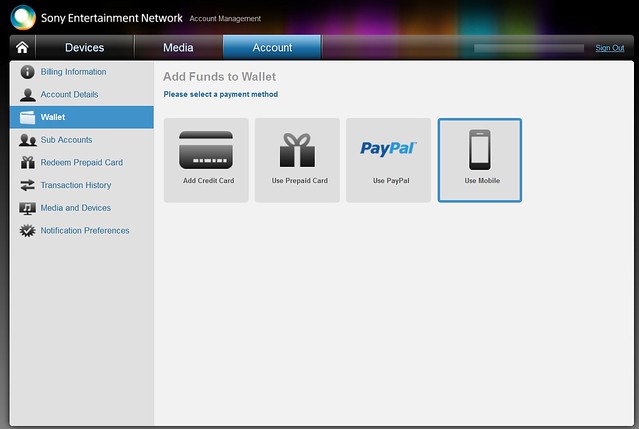Screen dimensions: 639x429
Task: Click the Sony Entertainment Network logo orb
Action: tap(23, 18)
